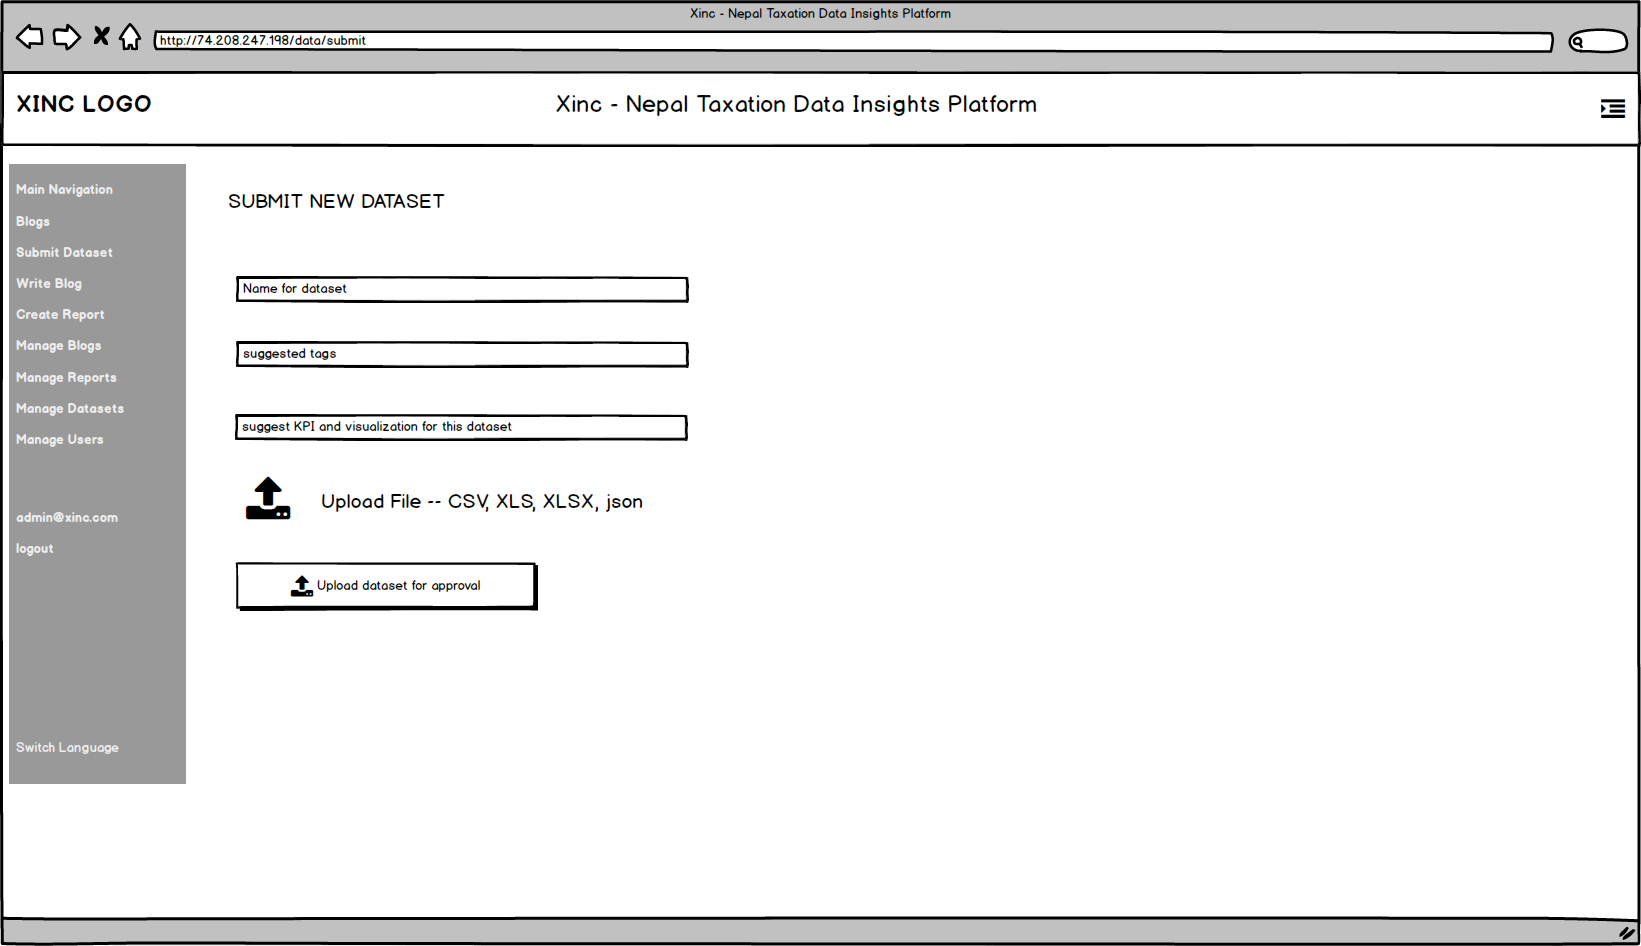Click Upload File -- CSV, XLS, XLSX, json text
The width and height of the screenshot is (1641, 946).
[x=482, y=502]
